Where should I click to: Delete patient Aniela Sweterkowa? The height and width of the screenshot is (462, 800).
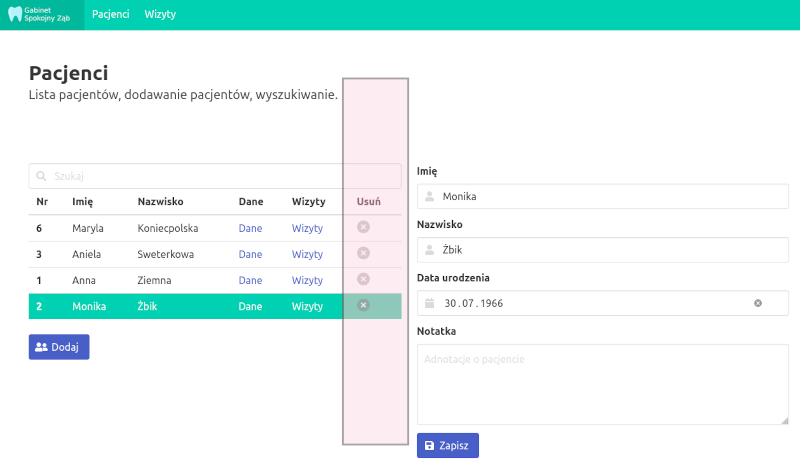coord(363,254)
